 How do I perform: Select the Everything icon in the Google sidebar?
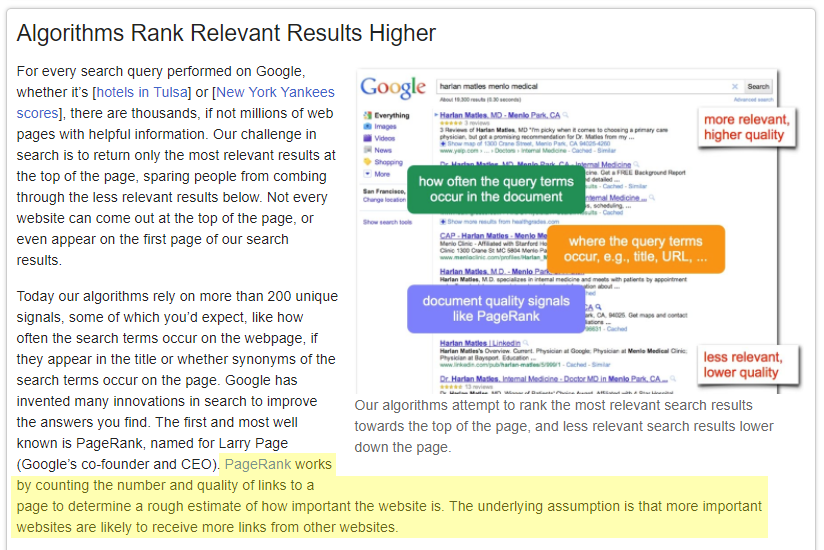(367, 115)
